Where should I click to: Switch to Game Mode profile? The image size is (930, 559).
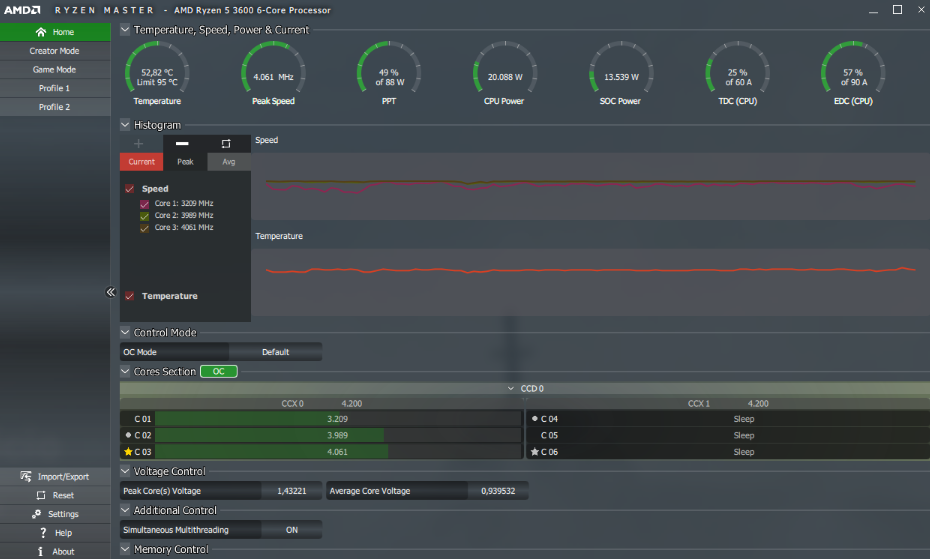(55, 69)
